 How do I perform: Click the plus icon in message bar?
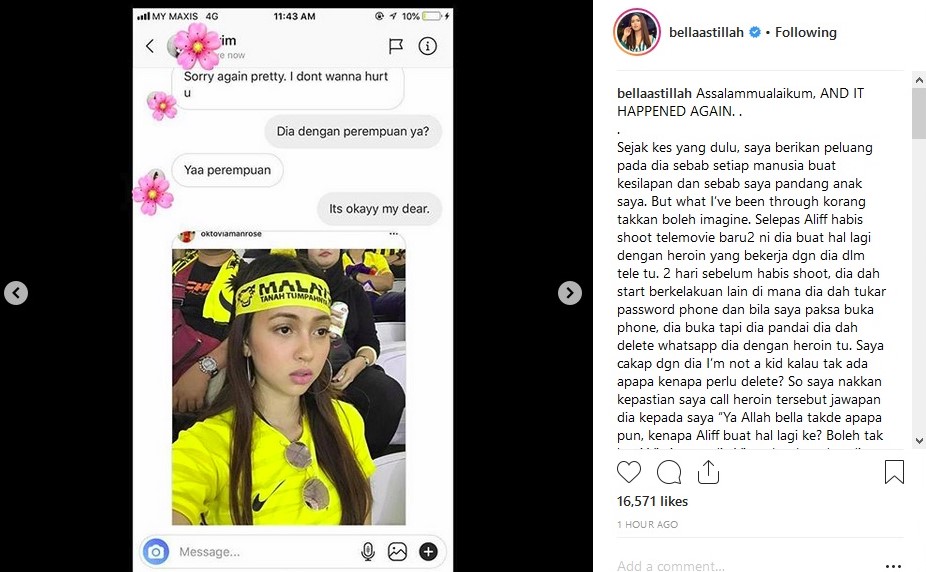click(x=428, y=551)
